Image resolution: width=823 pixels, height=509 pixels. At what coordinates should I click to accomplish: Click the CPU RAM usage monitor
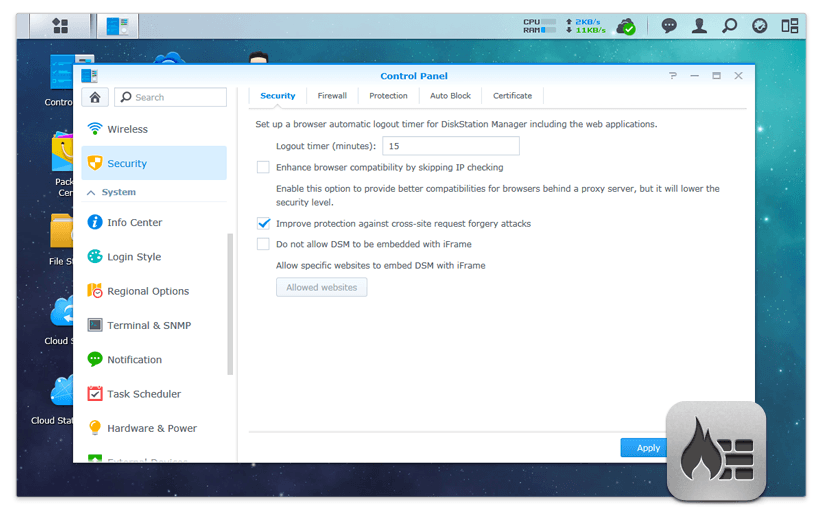(x=539, y=26)
